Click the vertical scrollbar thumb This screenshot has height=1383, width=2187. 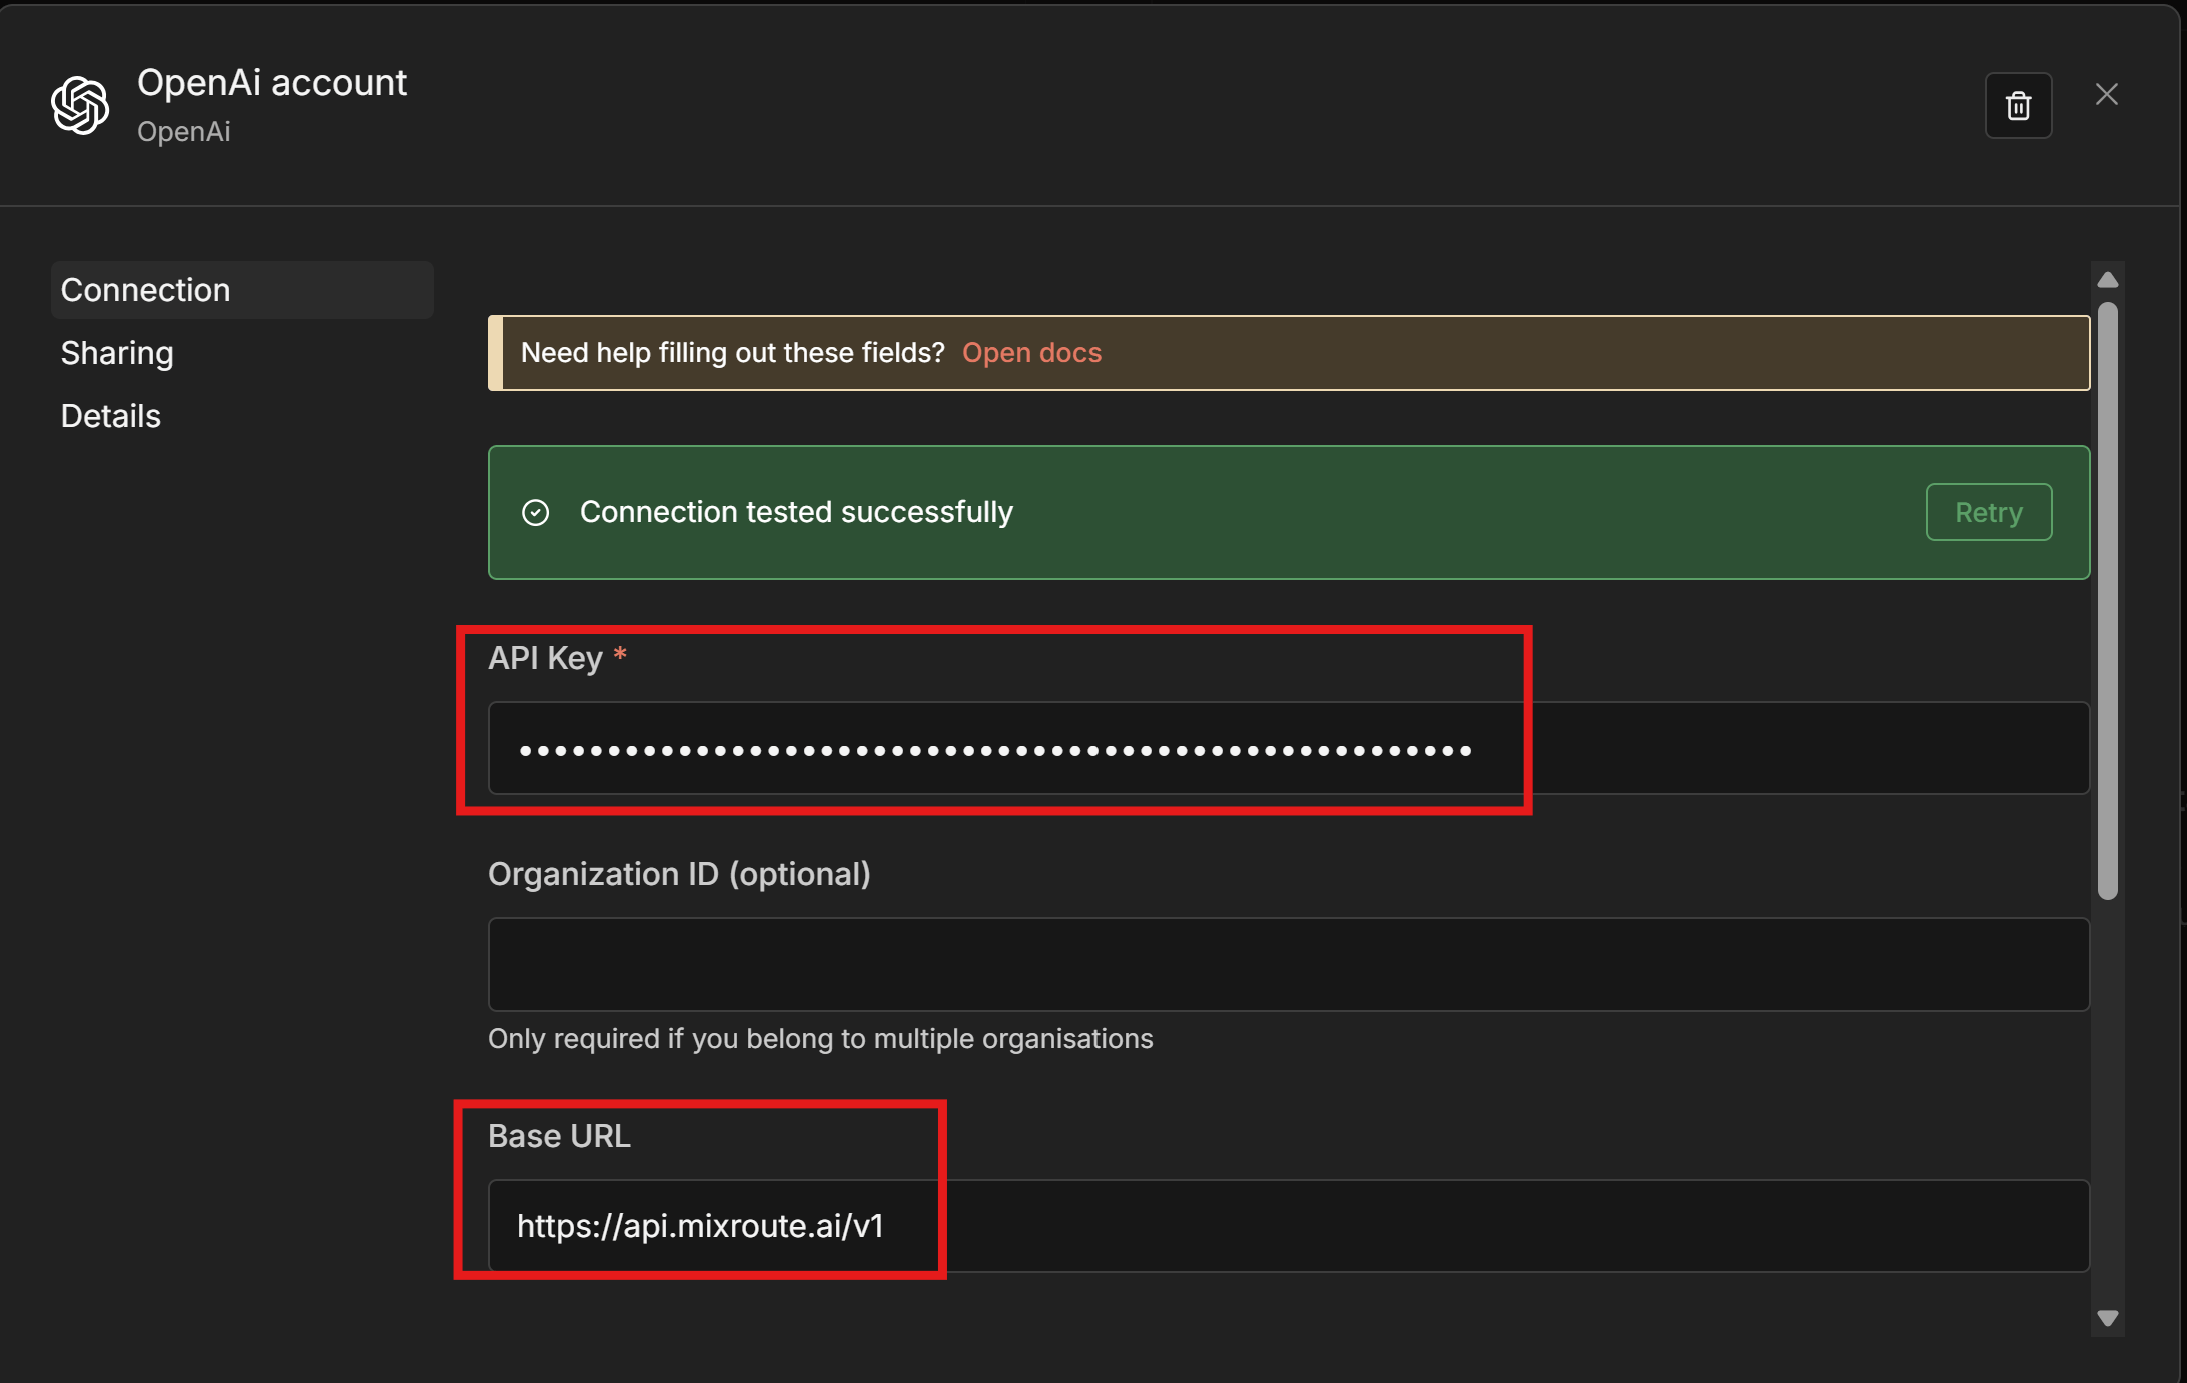[x=2108, y=601]
